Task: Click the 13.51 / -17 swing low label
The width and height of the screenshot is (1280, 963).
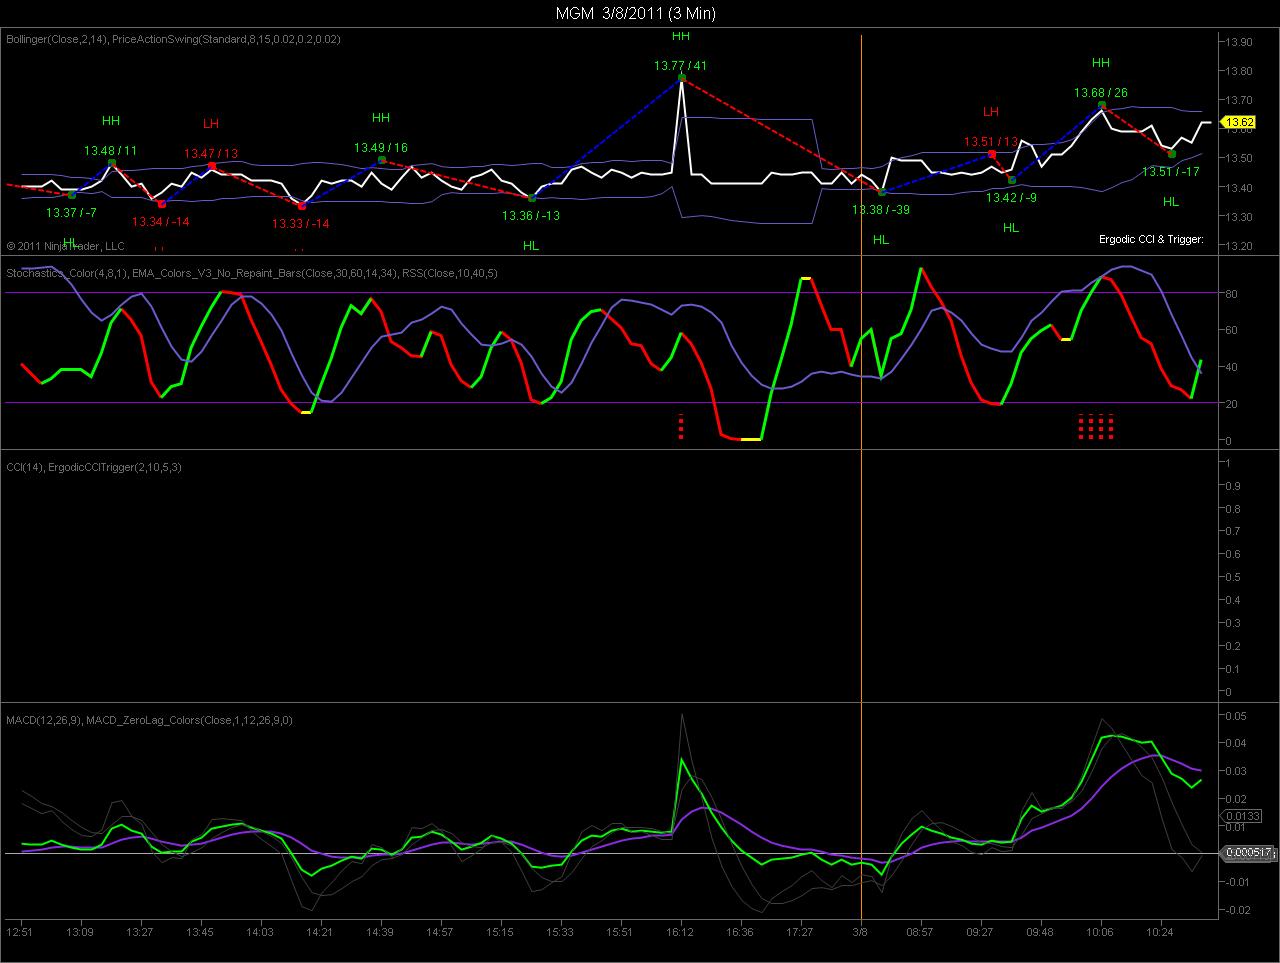Action: [1171, 171]
